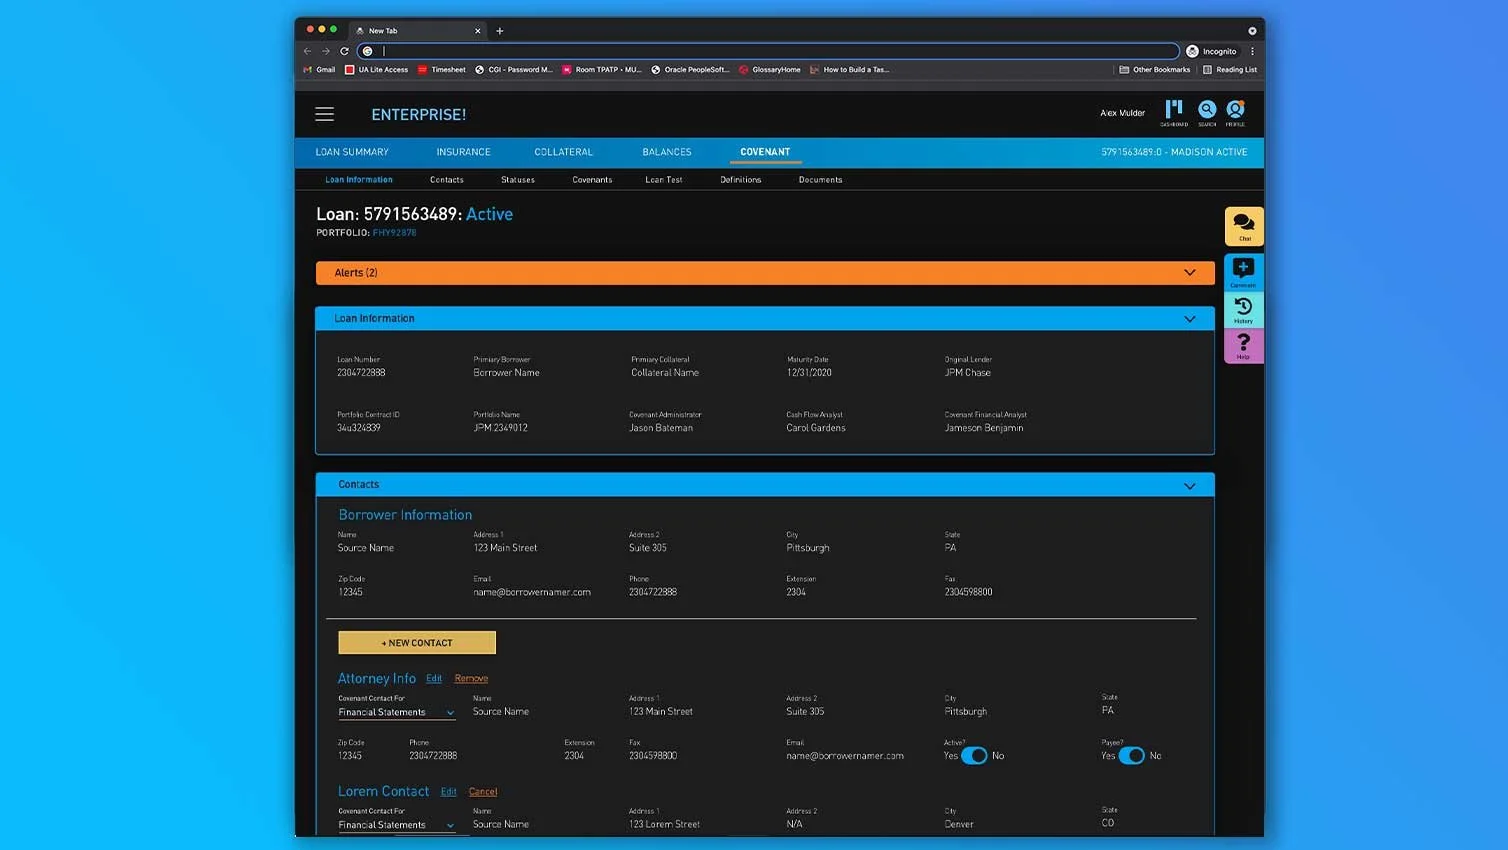Open the UA Lite Access bookmark
This screenshot has height=850, width=1508.
376,70
